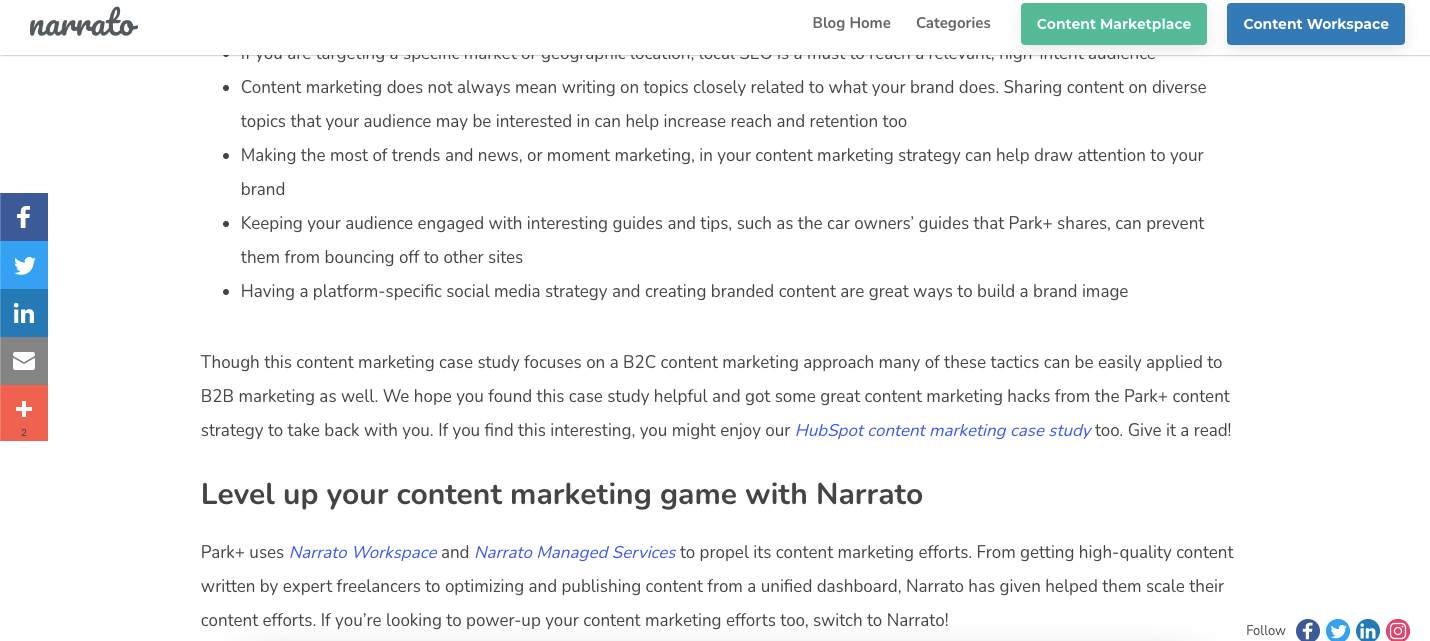Follow Narrato on LinkedIn in the footer
This screenshot has height=641, width=1430.
[x=1368, y=630]
